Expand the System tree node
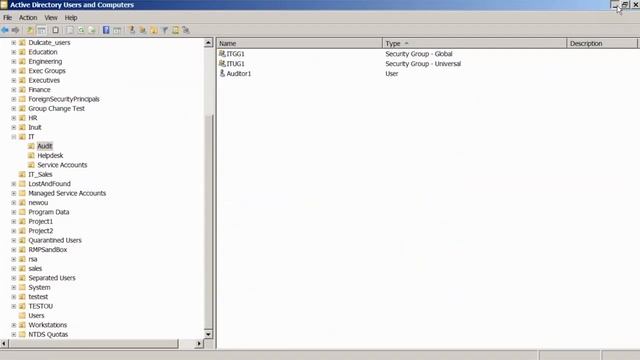 [14, 287]
